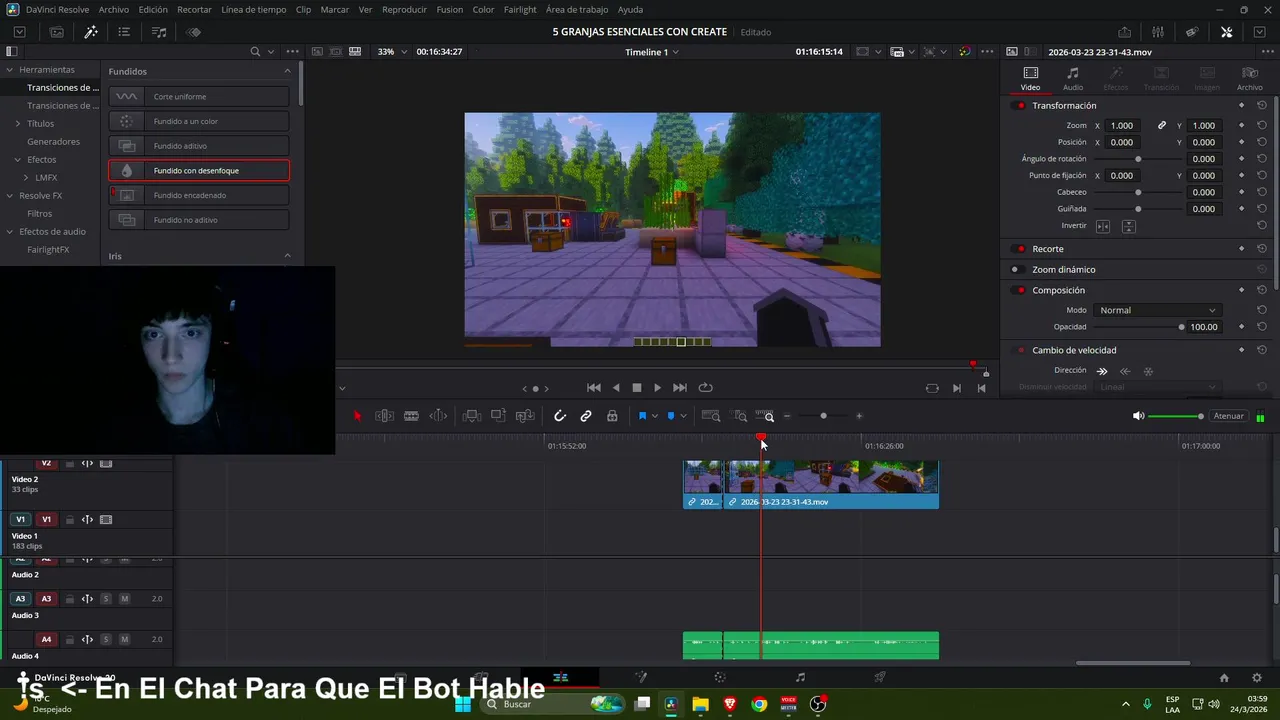
Task: Open the Fusion menu
Action: click(450, 9)
